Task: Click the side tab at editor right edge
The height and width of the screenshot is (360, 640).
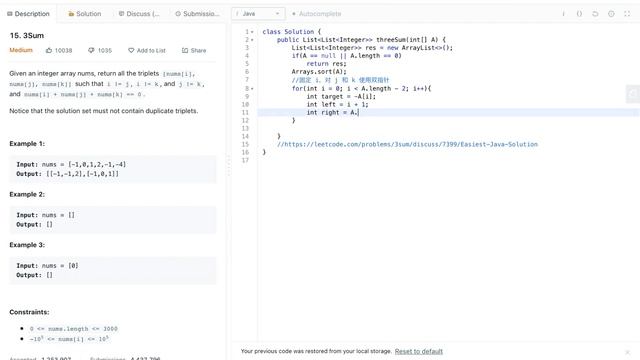Action: 633,94
